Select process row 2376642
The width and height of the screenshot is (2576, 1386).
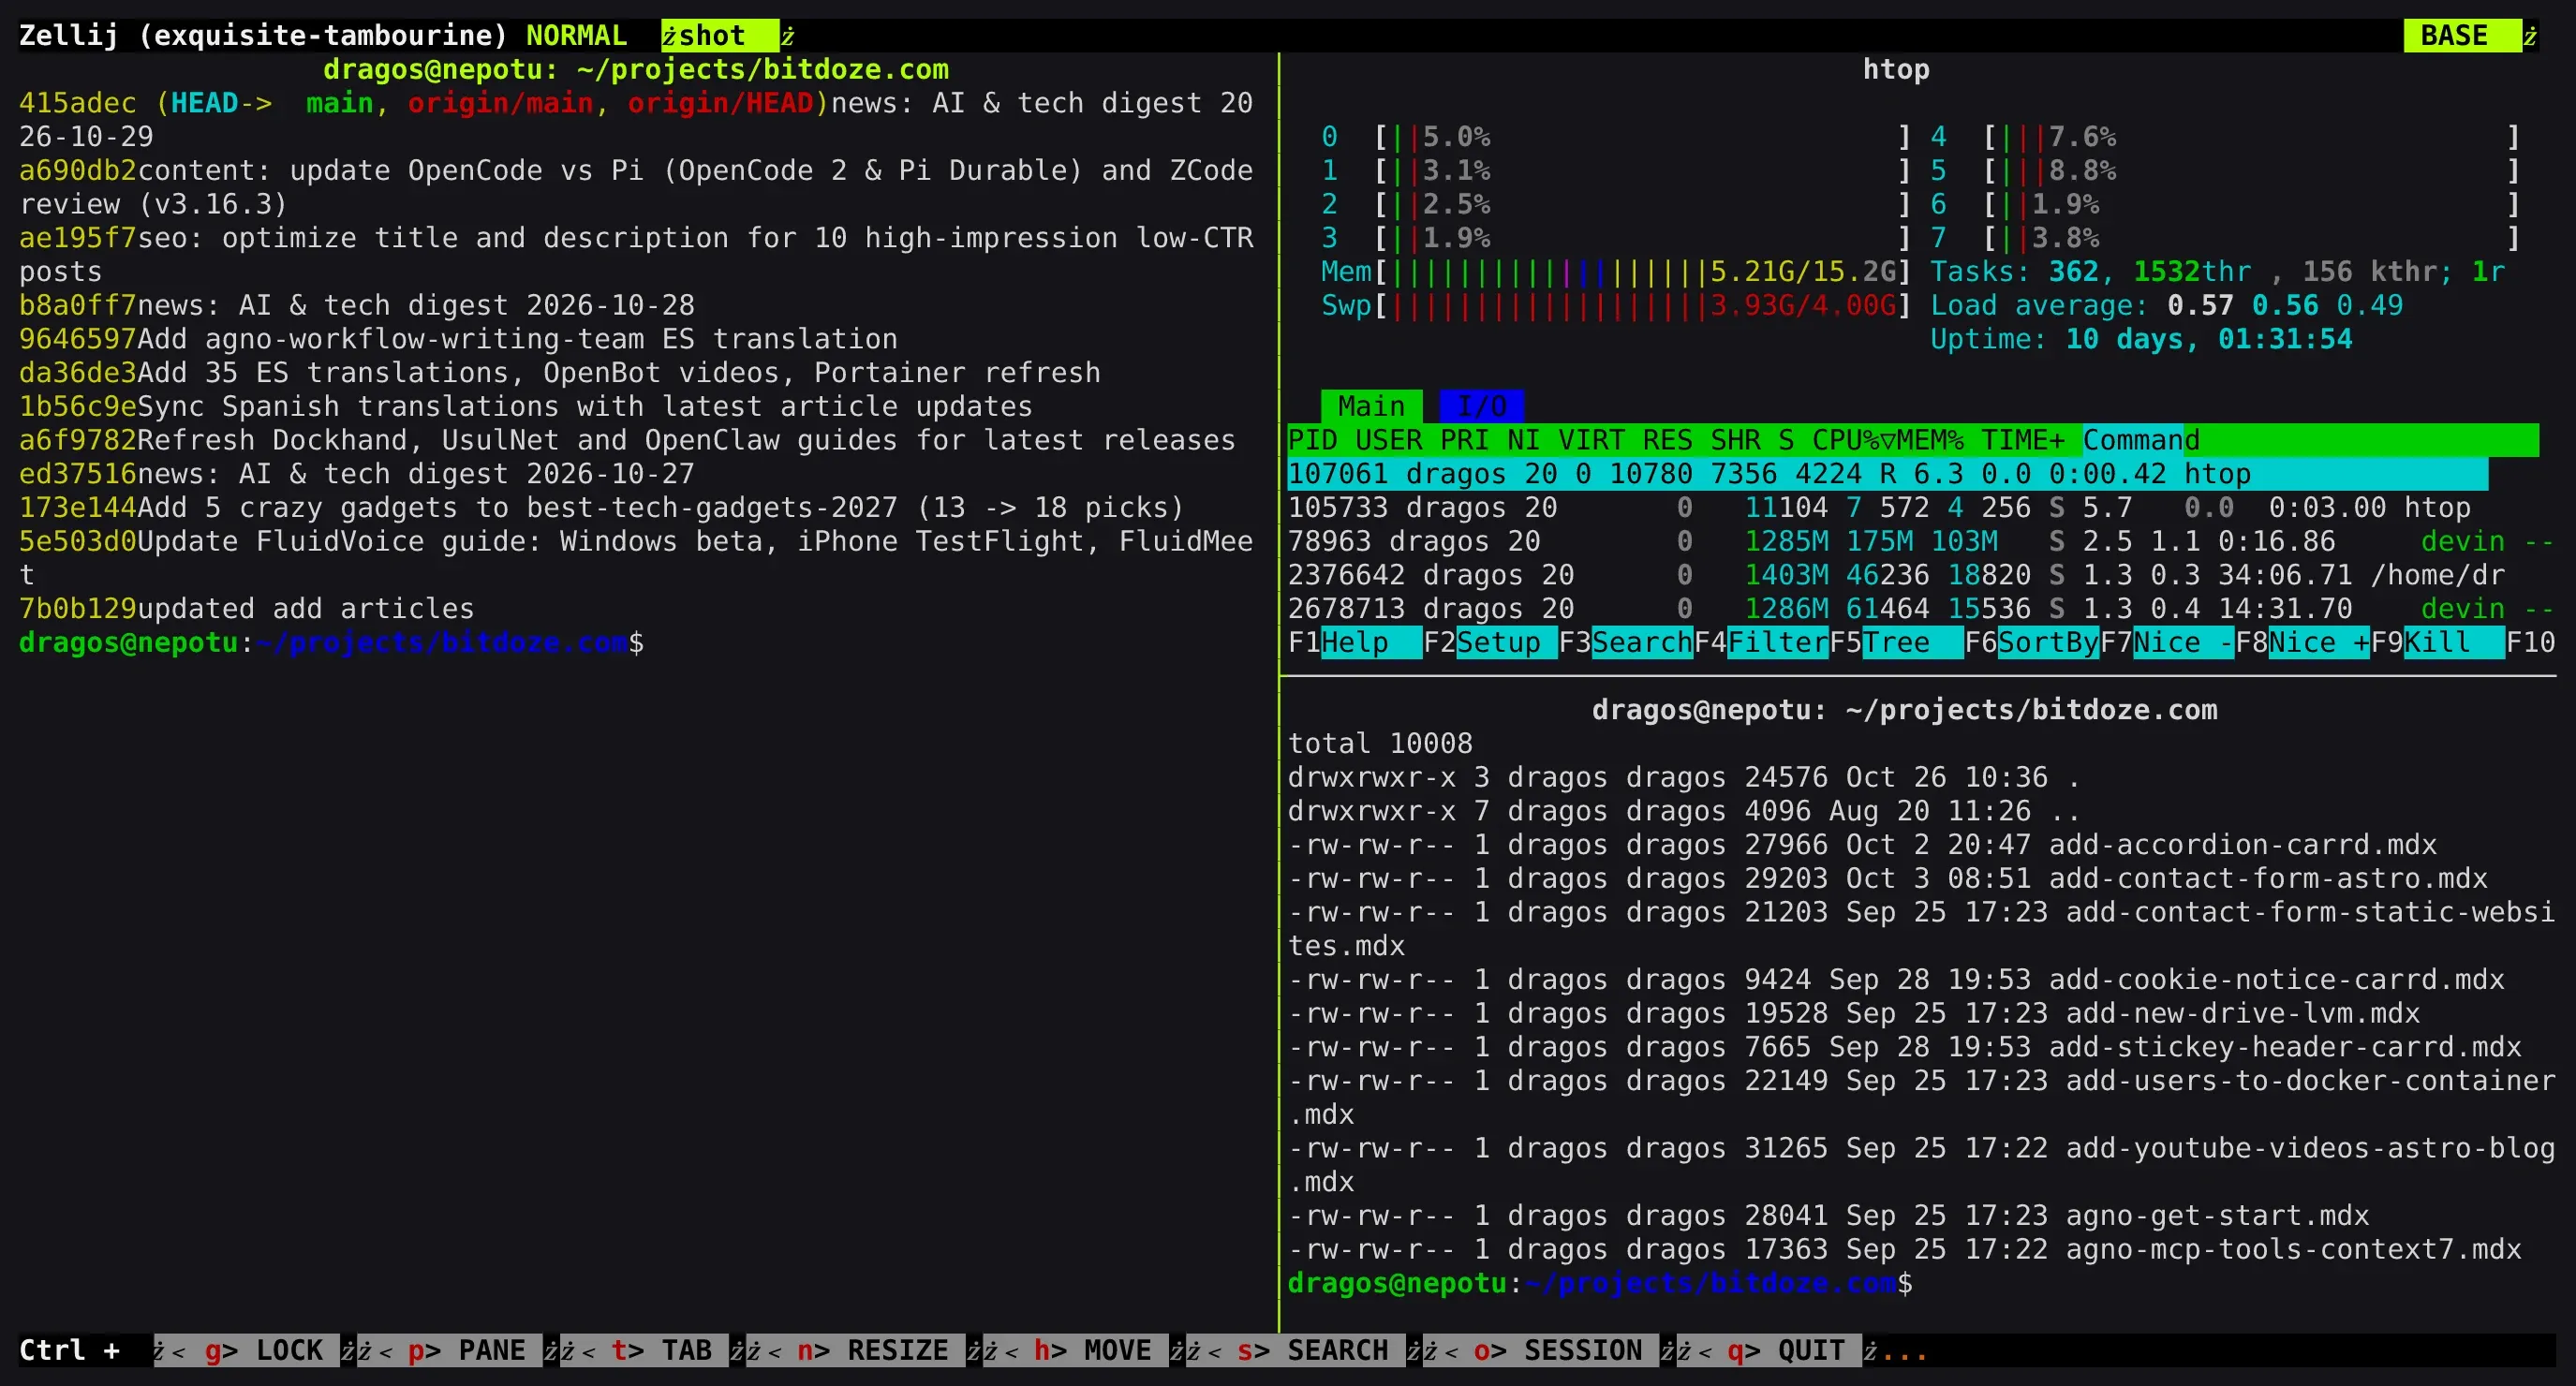click(1897, 575)
